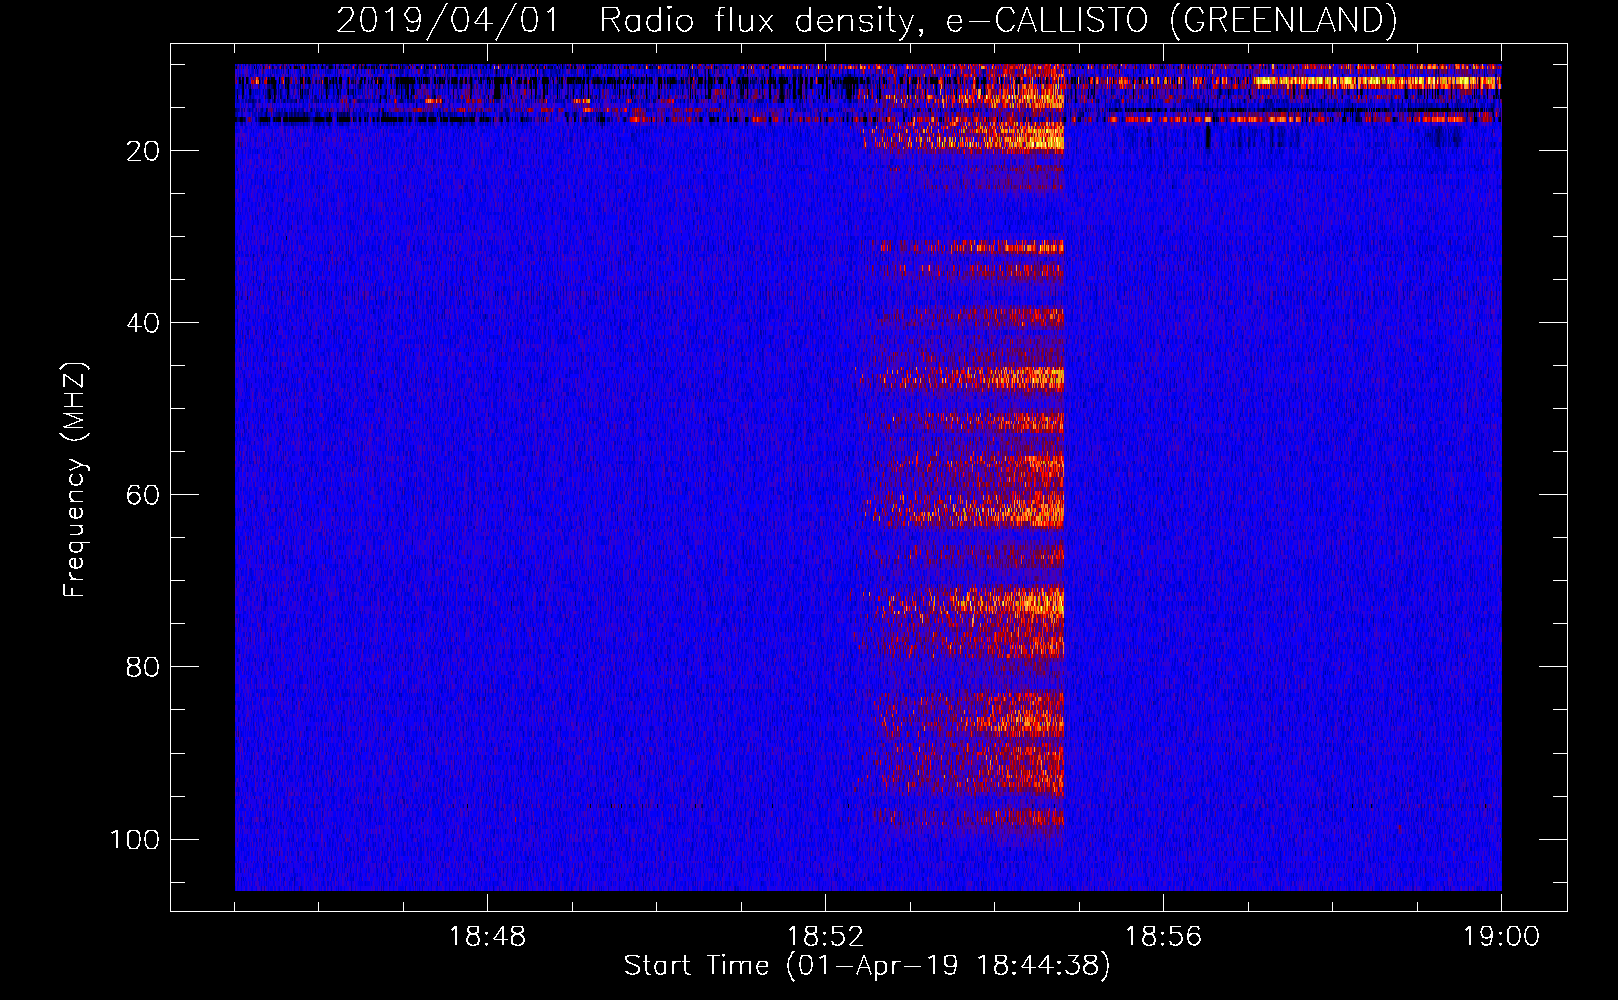Click the '18:52' time tick label

pyautogui.click(x=825, y=937)
